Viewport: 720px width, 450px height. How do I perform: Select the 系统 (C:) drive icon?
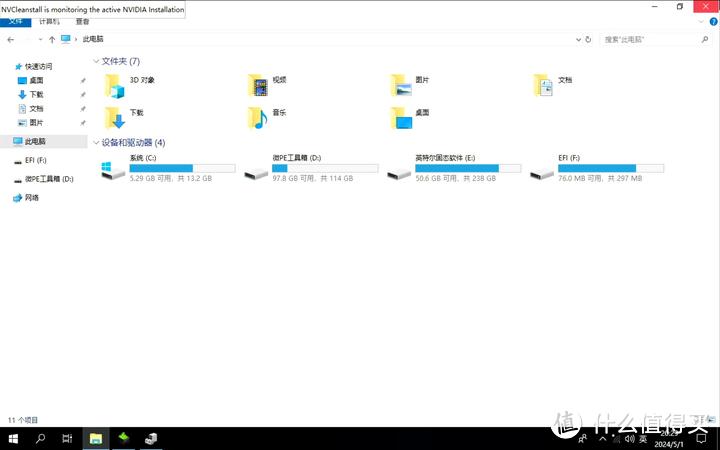tap(113, 171)
